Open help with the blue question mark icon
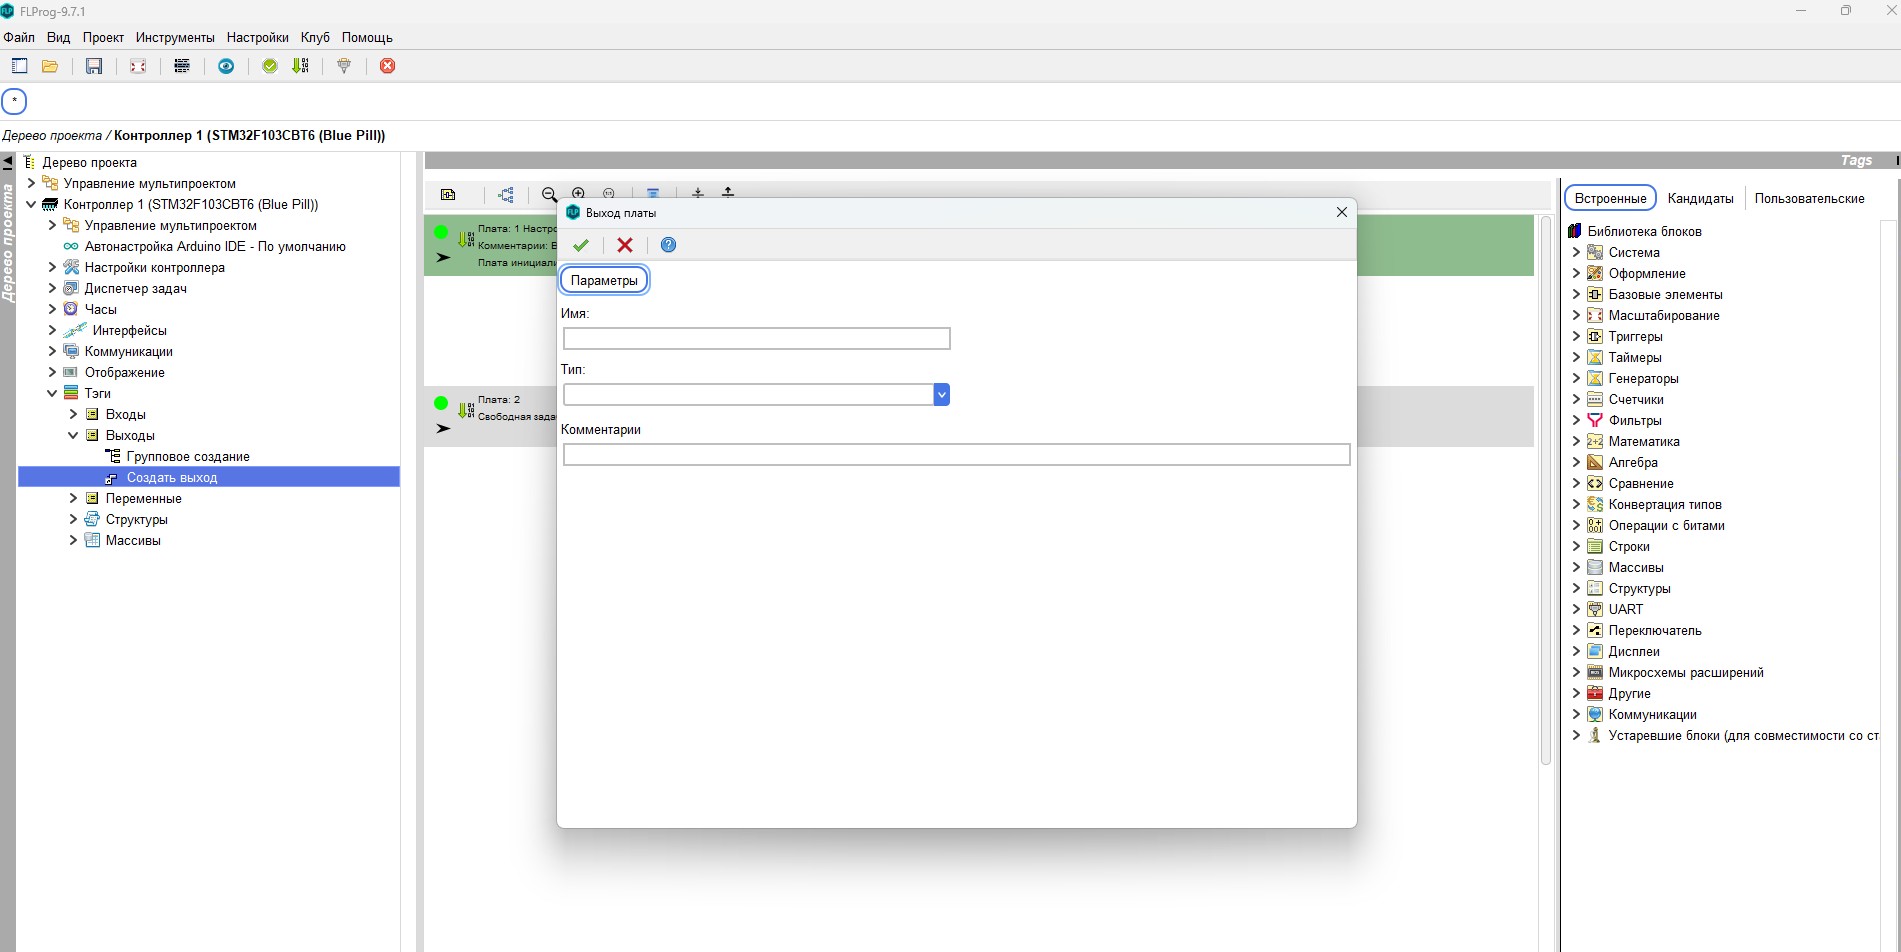 click(669, 245)
